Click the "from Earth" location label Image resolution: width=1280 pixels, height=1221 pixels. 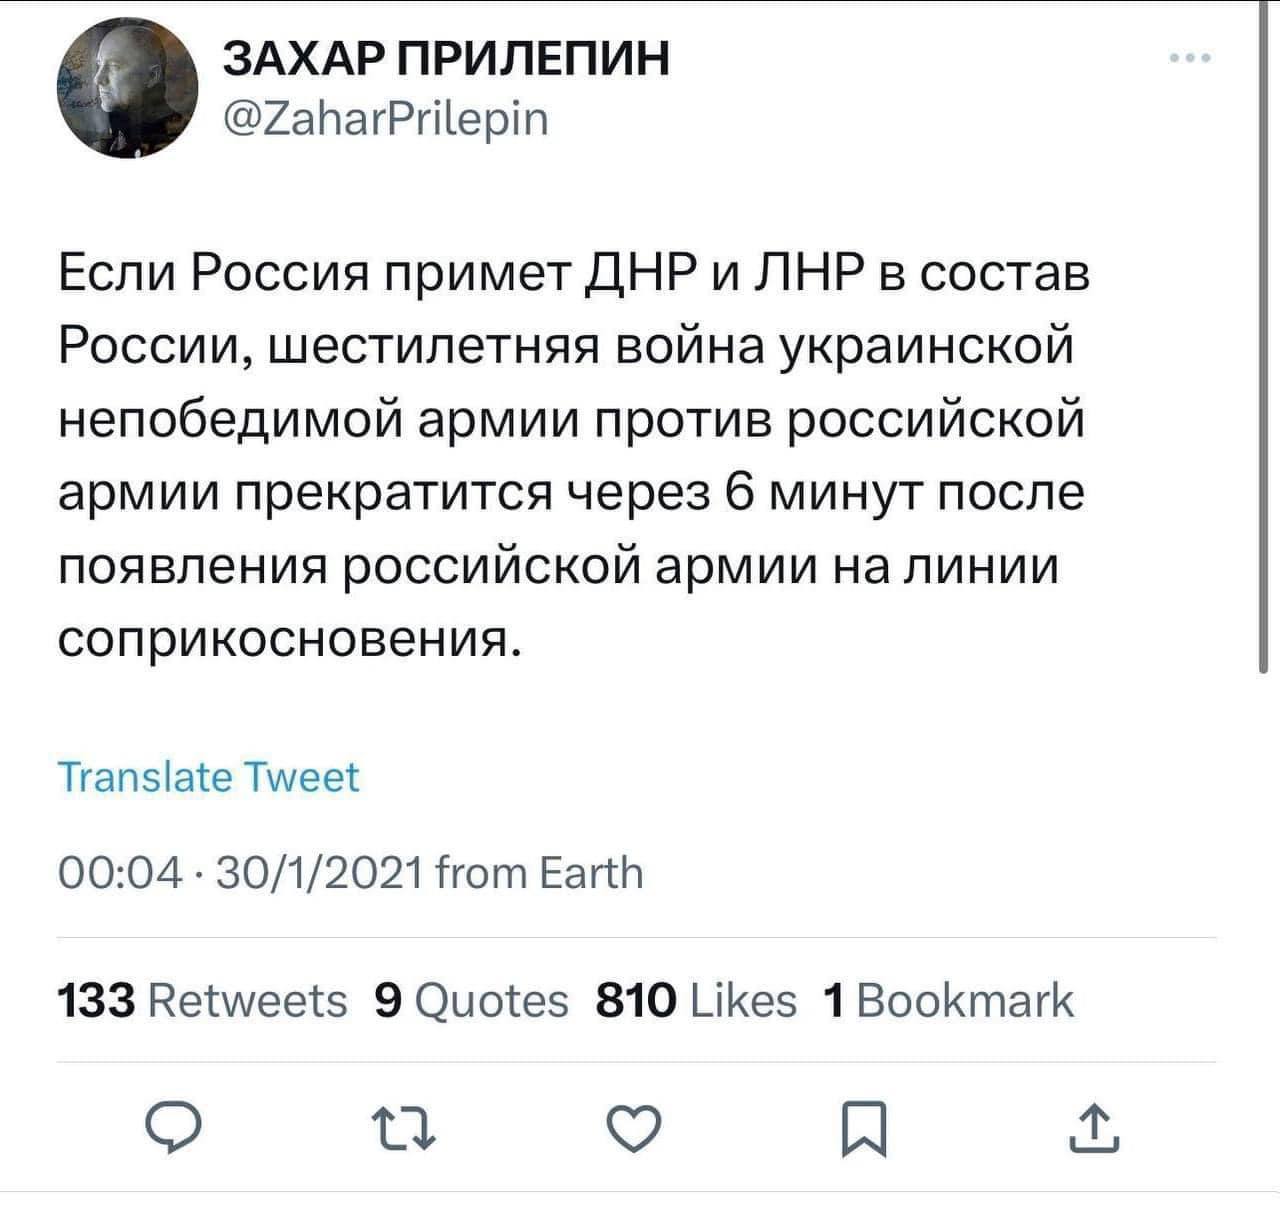click(x=541, y=873)
